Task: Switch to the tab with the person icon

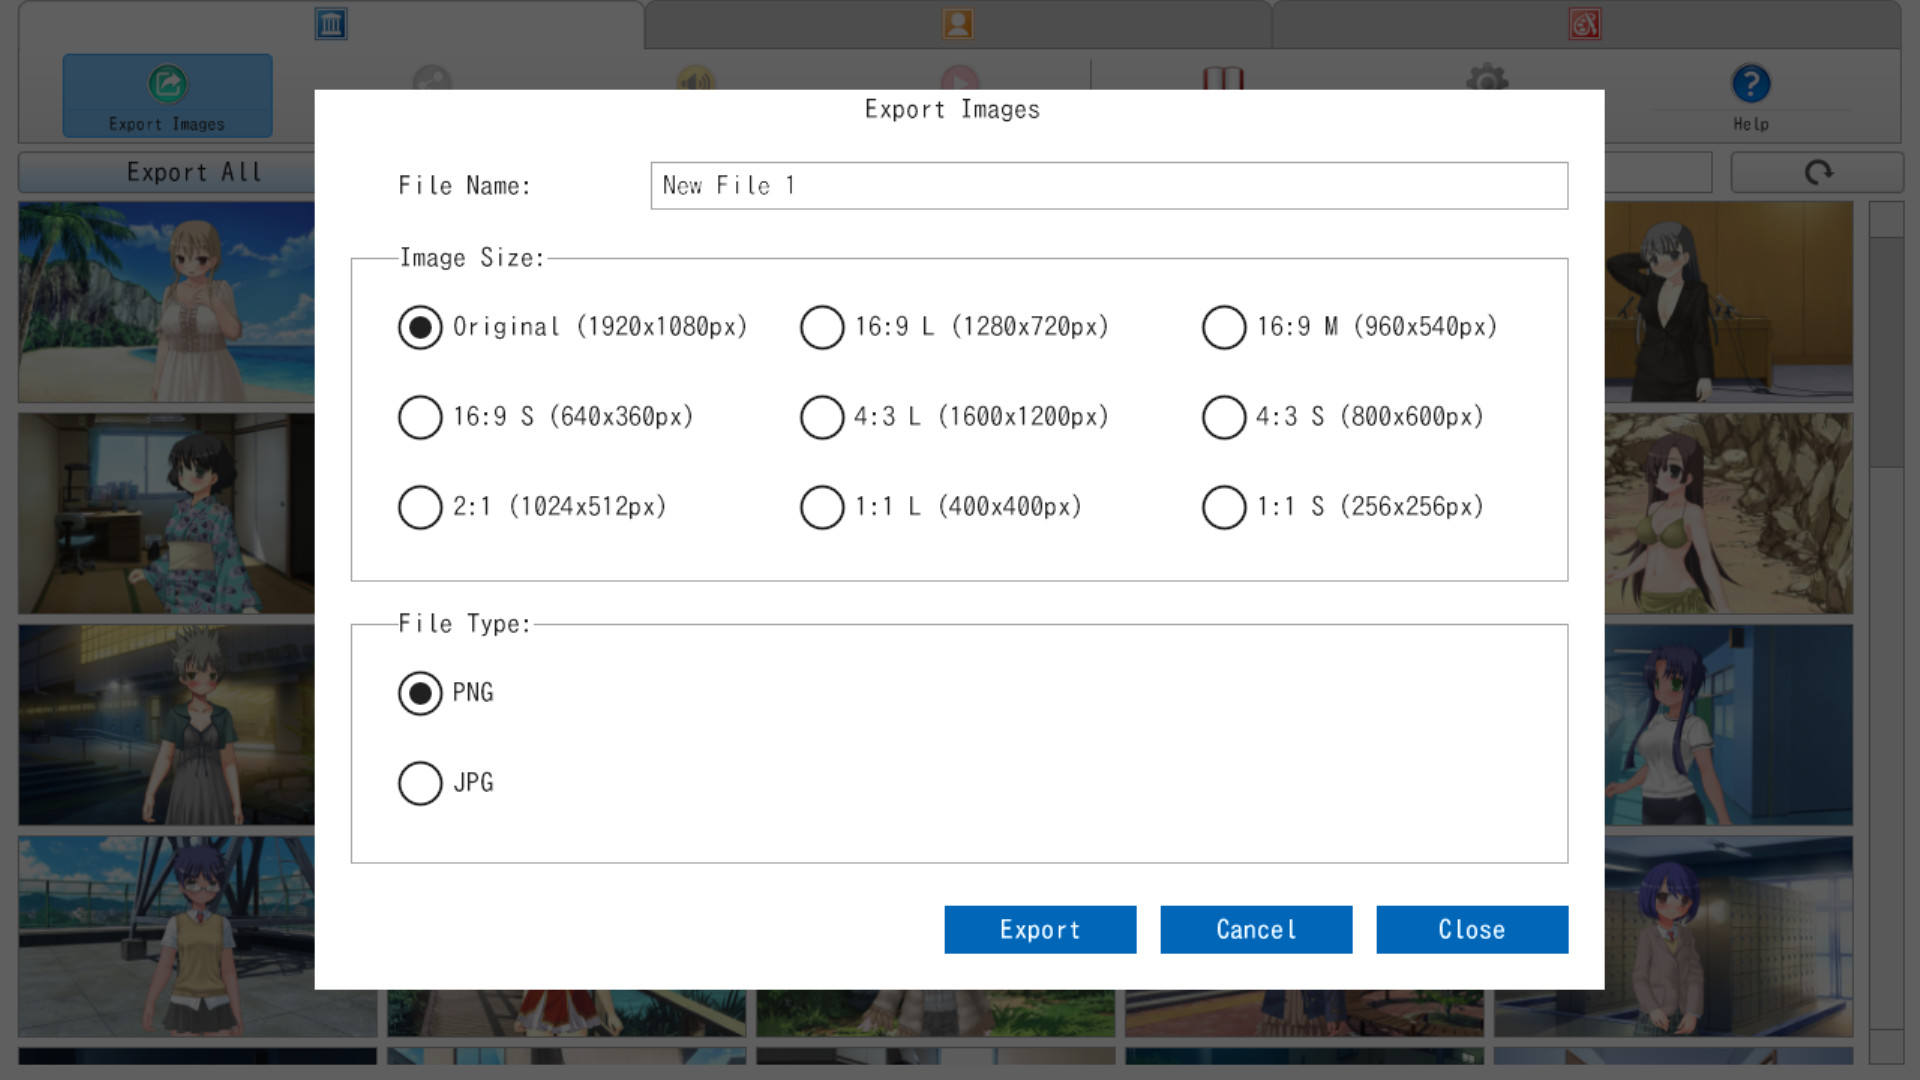Action: (959, 25)
